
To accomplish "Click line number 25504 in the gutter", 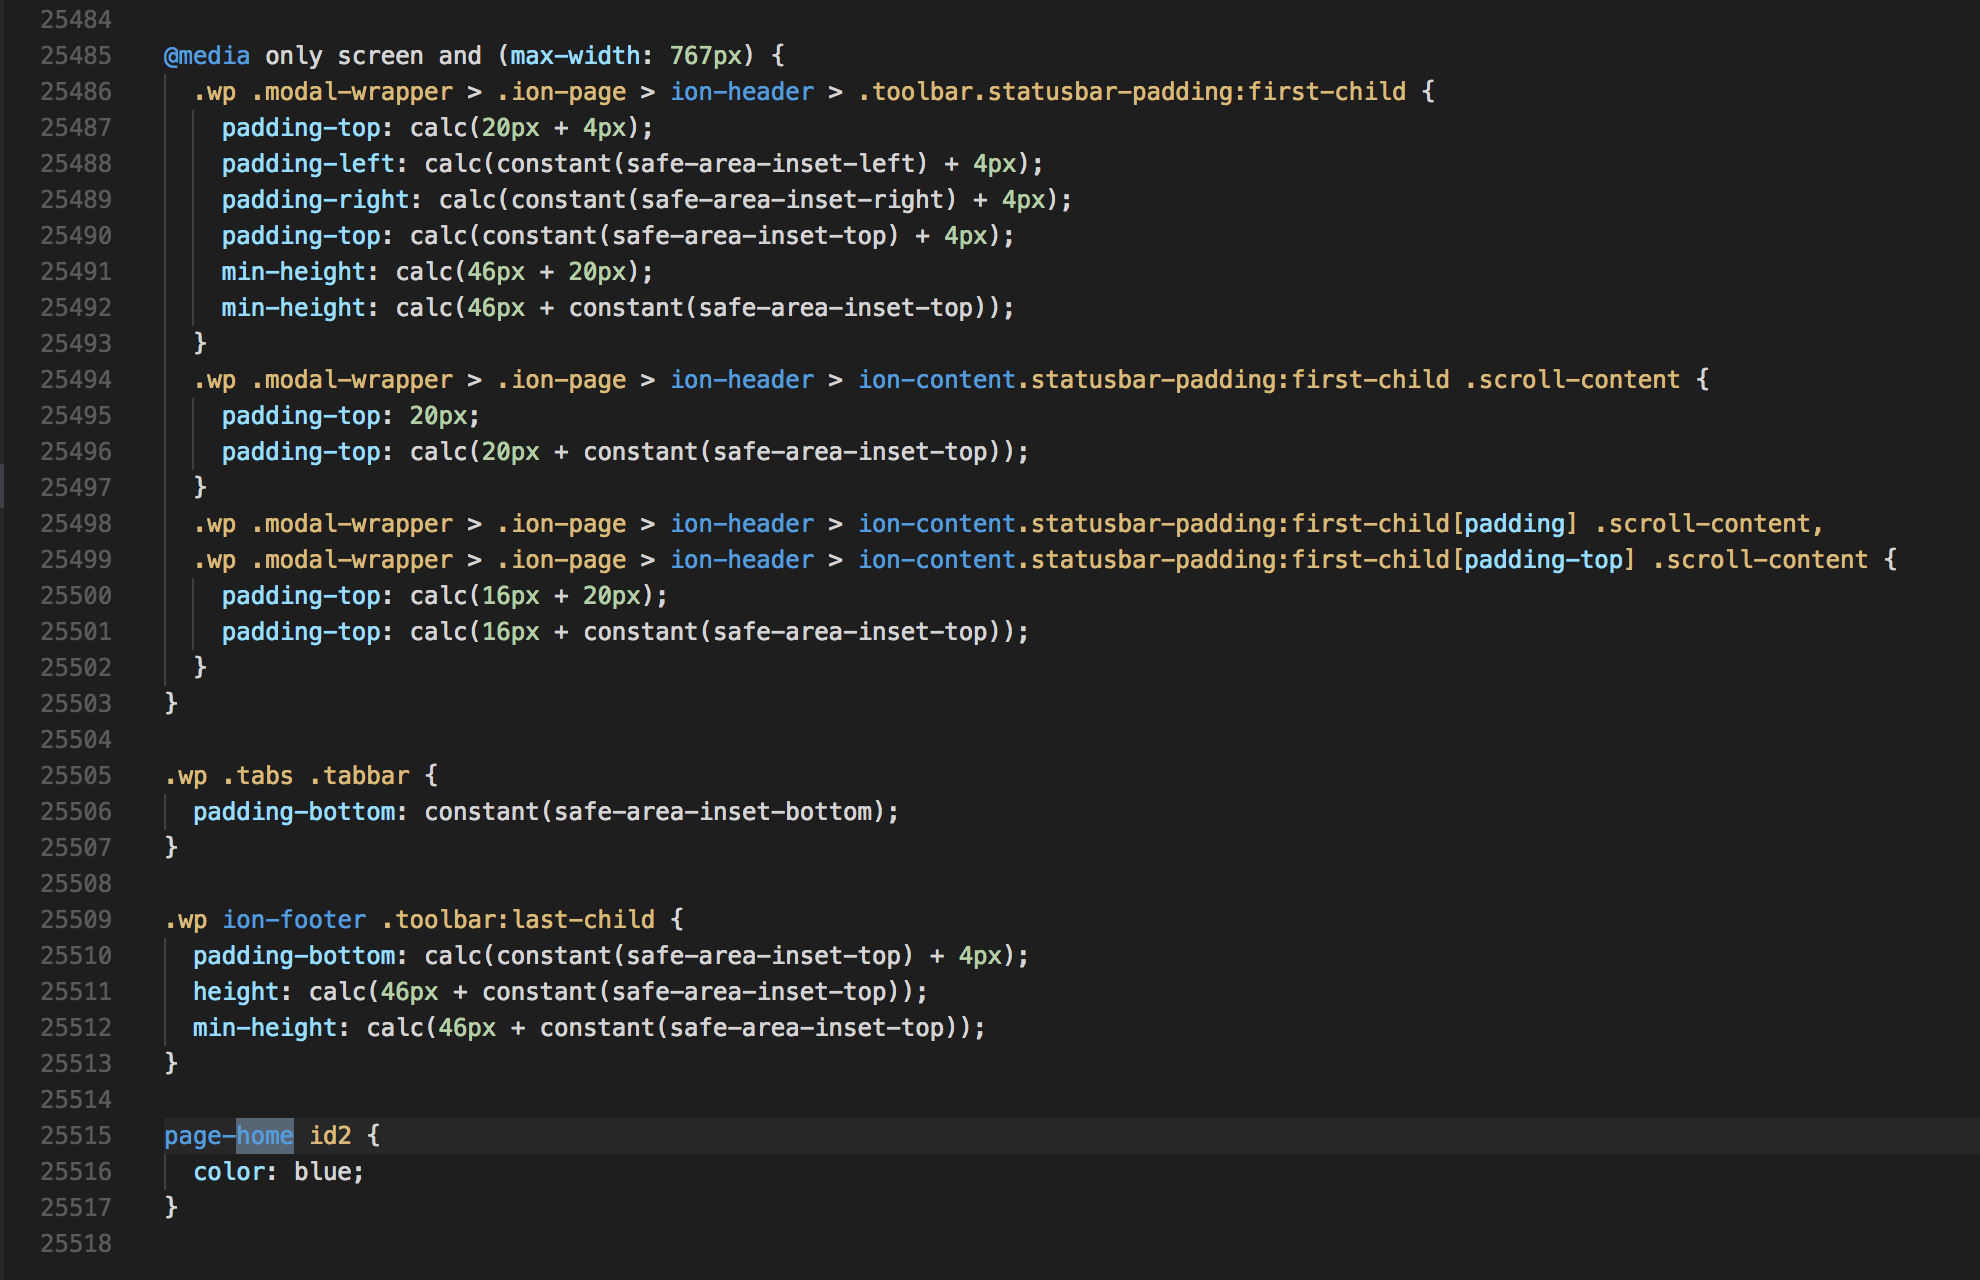I will 76,740.
